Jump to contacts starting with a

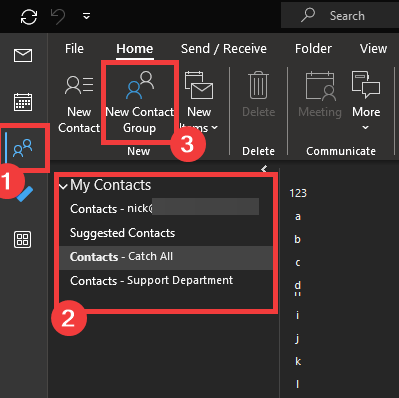[298, 217]
